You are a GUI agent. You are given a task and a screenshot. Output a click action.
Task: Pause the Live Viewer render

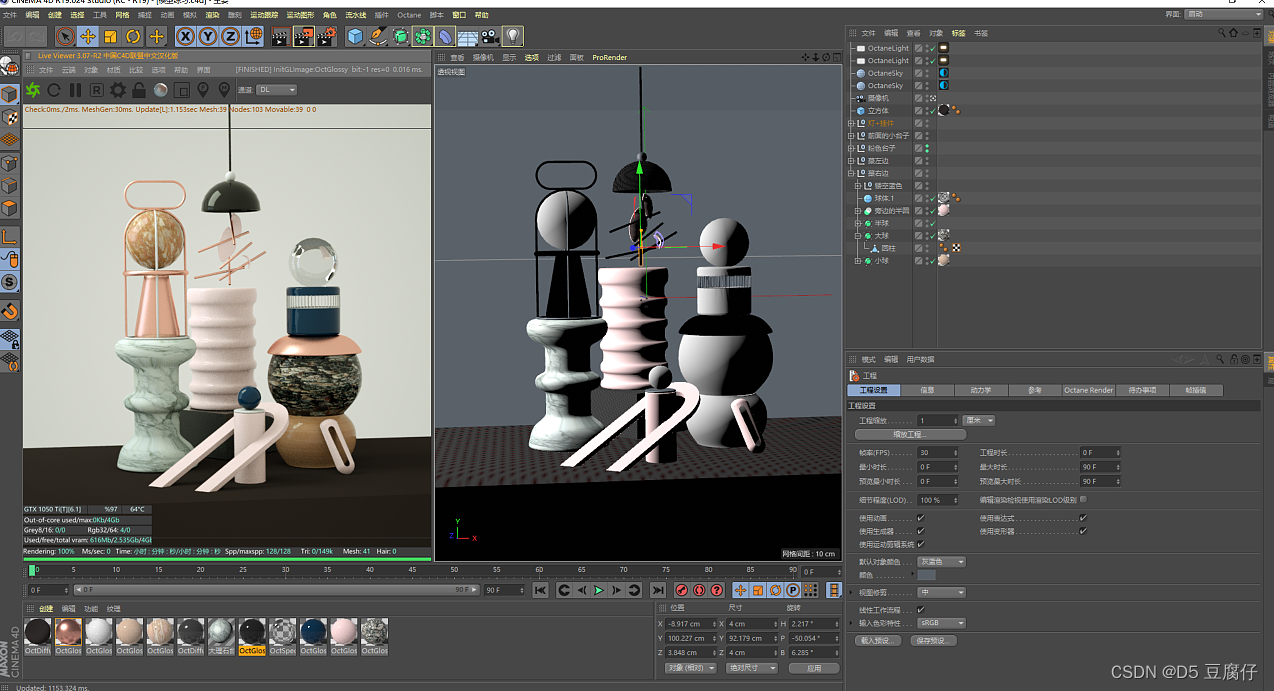(76, 90)
